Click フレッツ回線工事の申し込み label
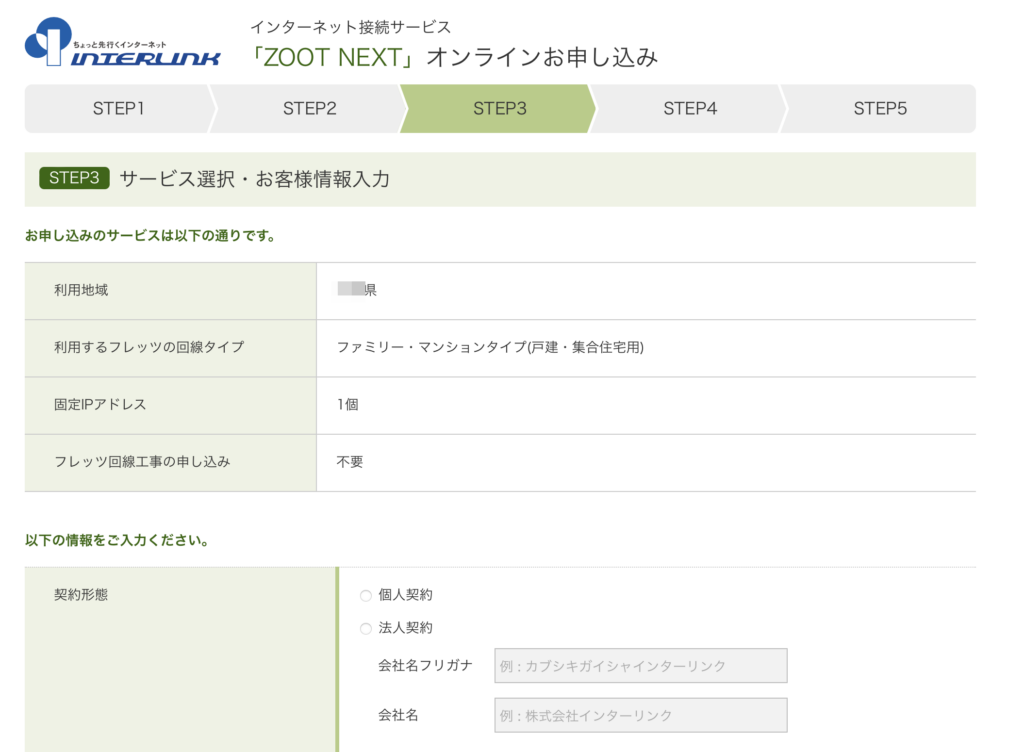Viewport: 1024px width, 752px height. 142,462
